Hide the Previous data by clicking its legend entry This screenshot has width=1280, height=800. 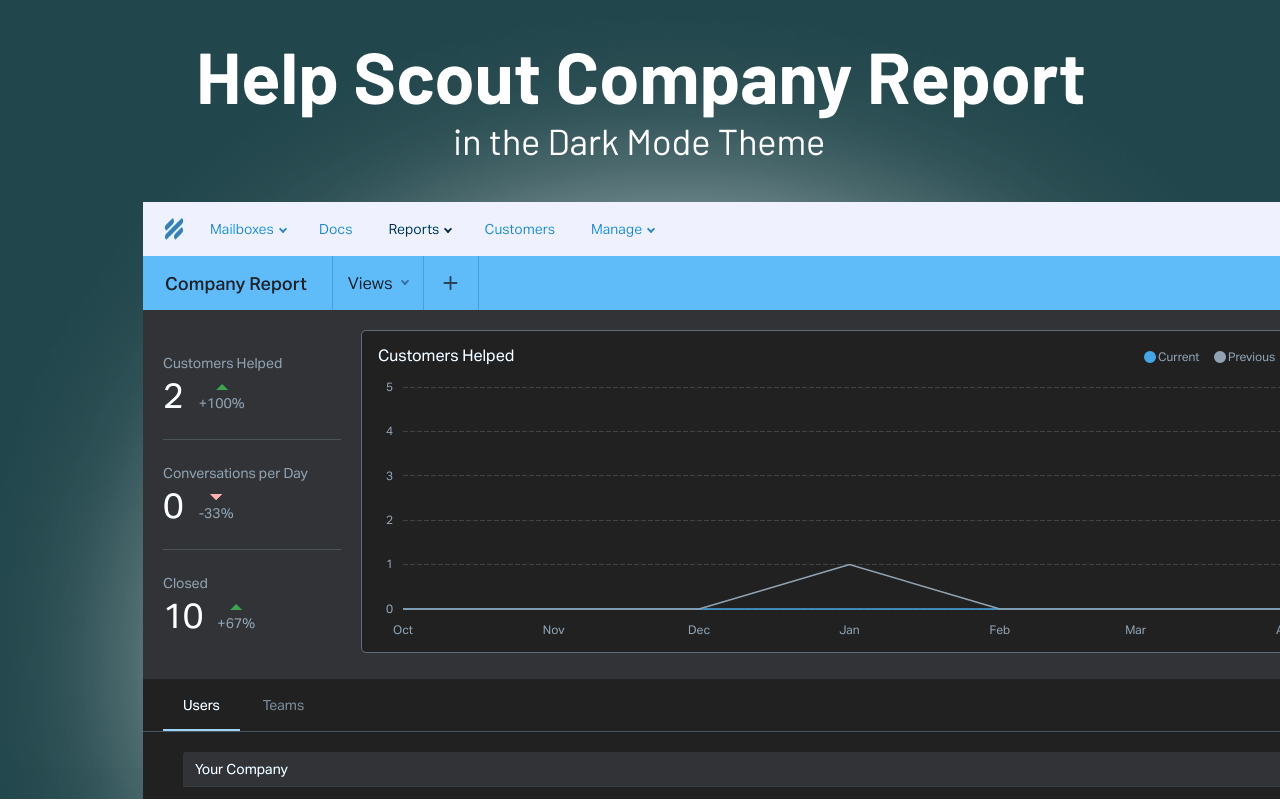point(1245,356)
